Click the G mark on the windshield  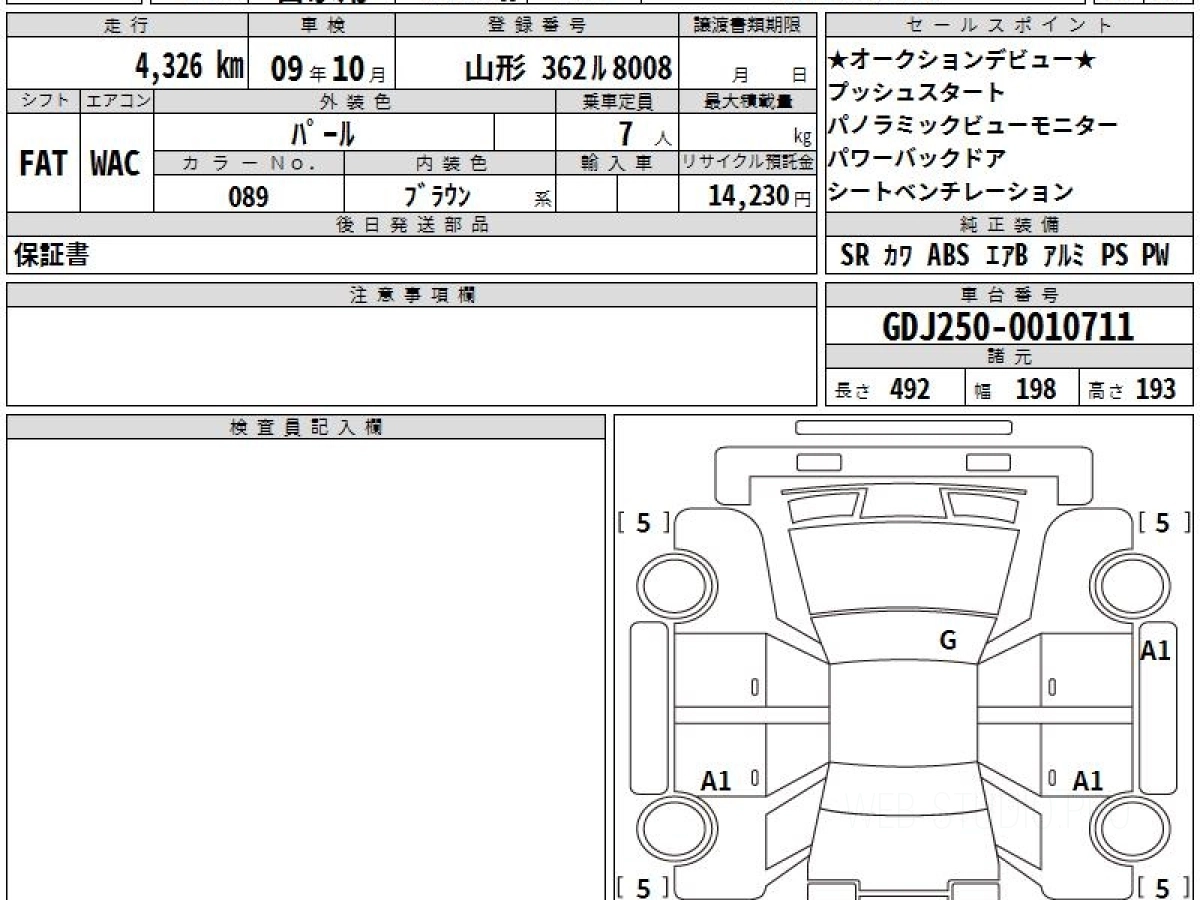tap(948, 641)
